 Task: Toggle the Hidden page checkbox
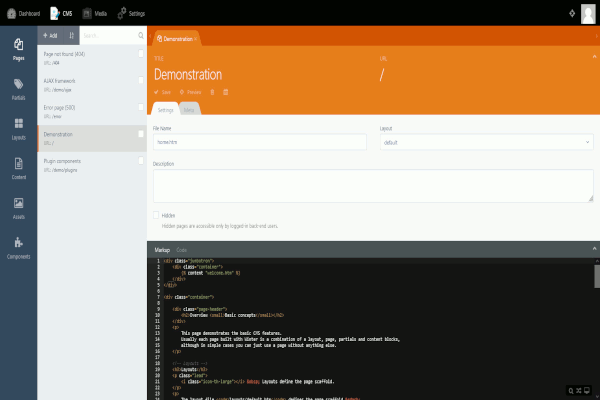[157, 214]
